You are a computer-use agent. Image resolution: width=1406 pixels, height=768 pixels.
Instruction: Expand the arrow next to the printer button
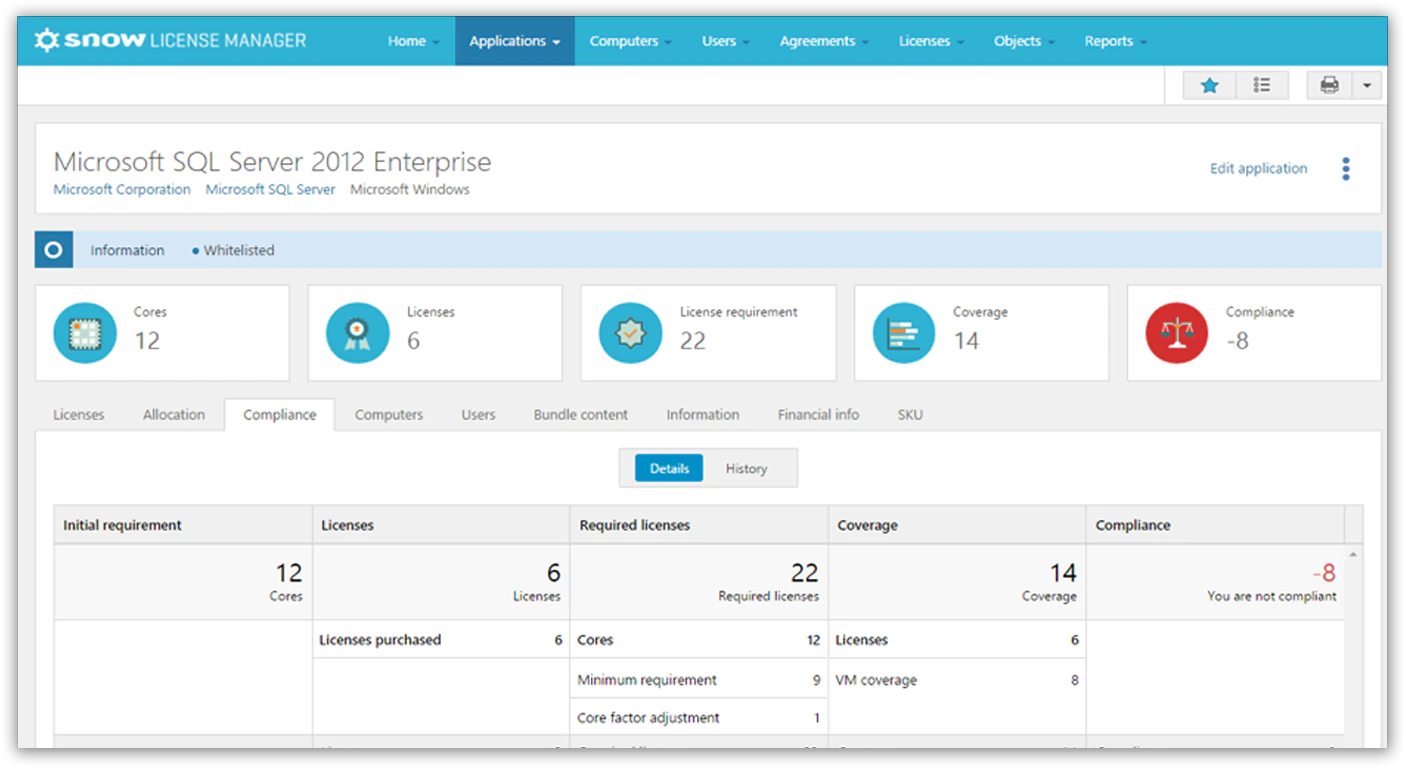(1369, 85)
